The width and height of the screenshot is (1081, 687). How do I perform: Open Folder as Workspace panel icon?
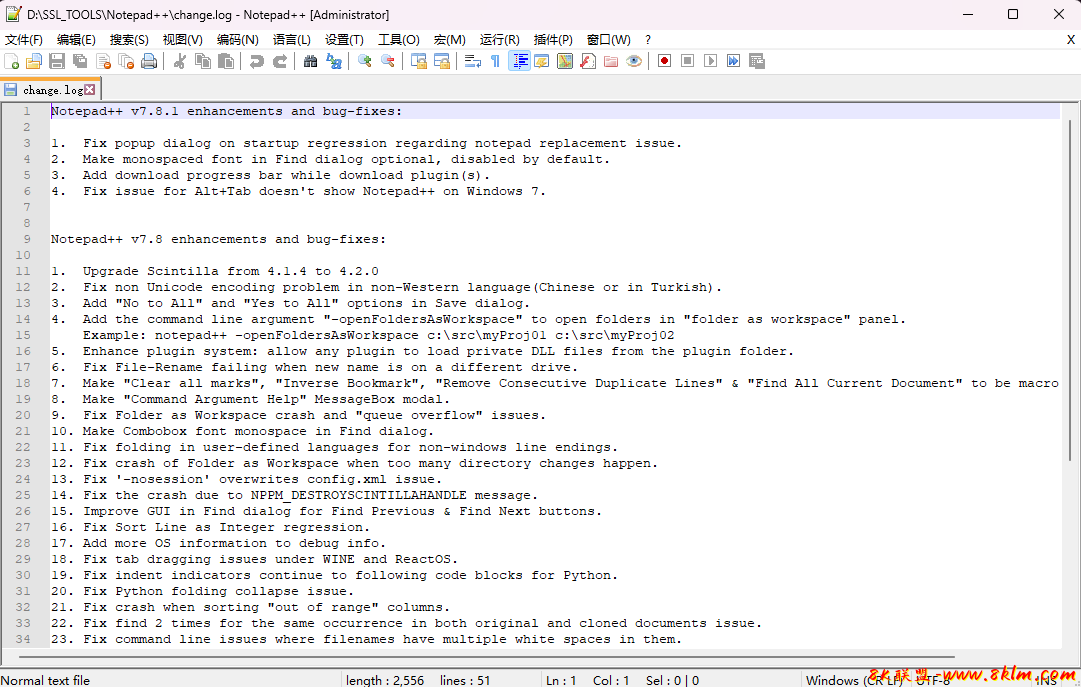(x=611, y=61)
